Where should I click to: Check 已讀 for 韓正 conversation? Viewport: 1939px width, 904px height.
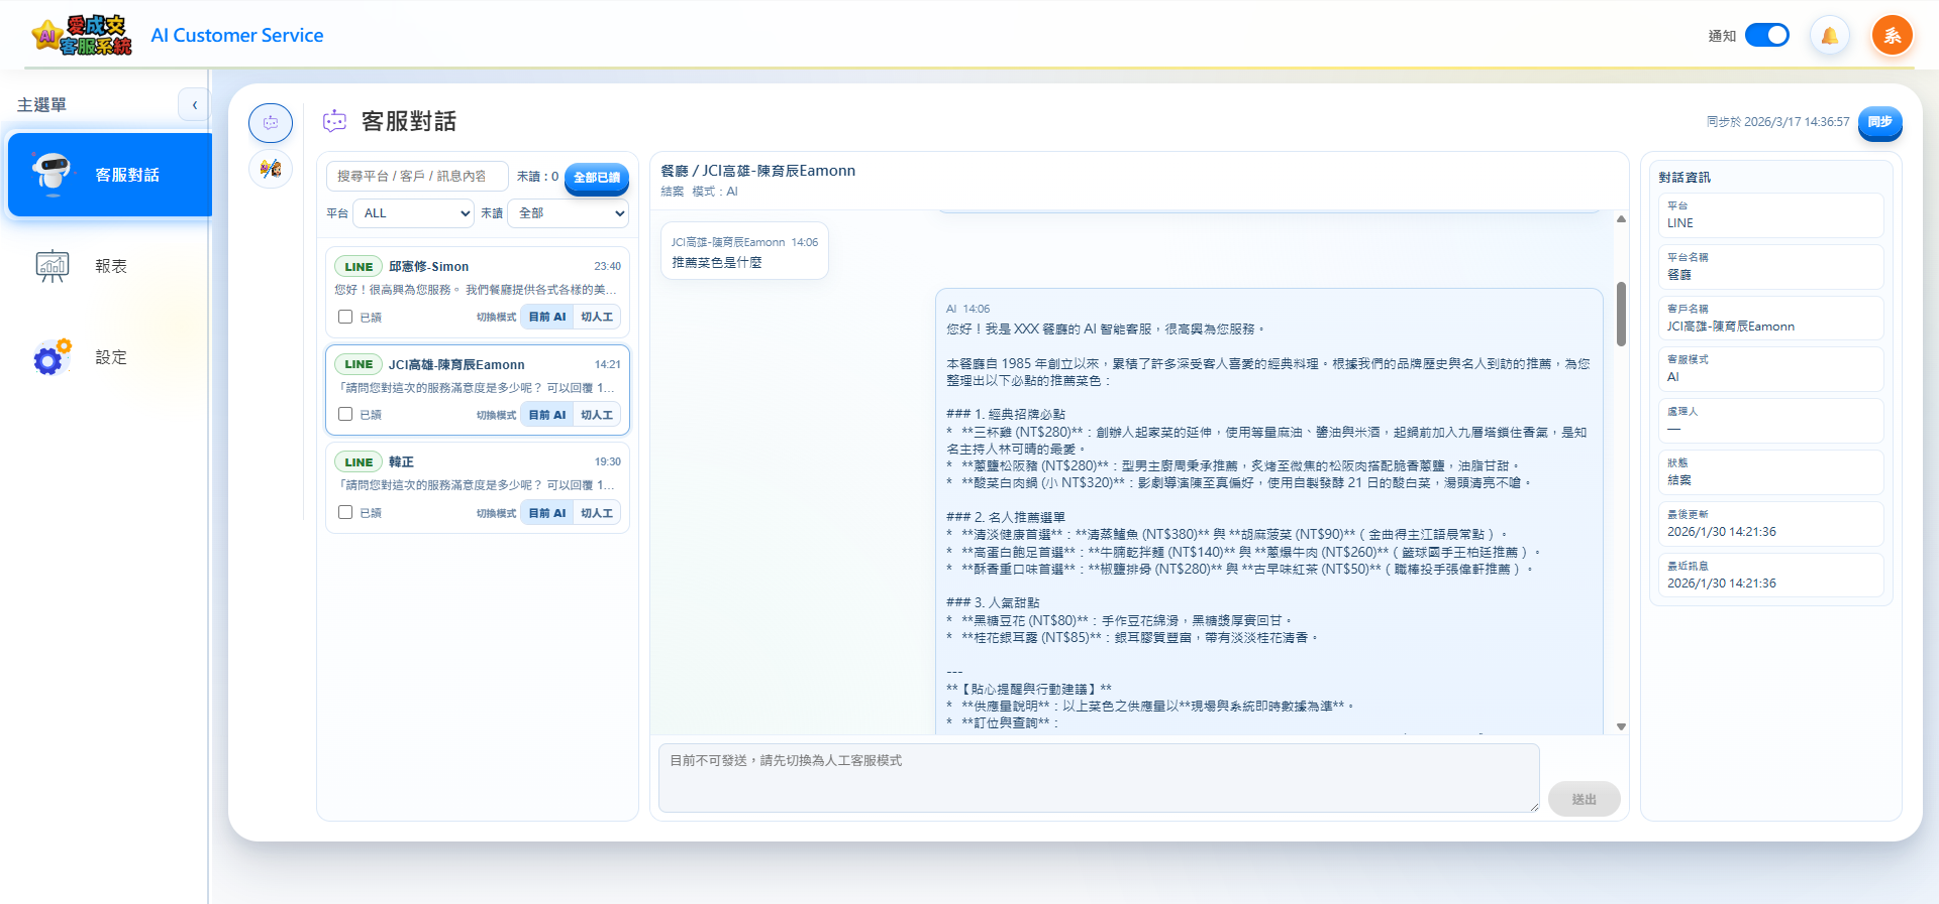point(345,512)
